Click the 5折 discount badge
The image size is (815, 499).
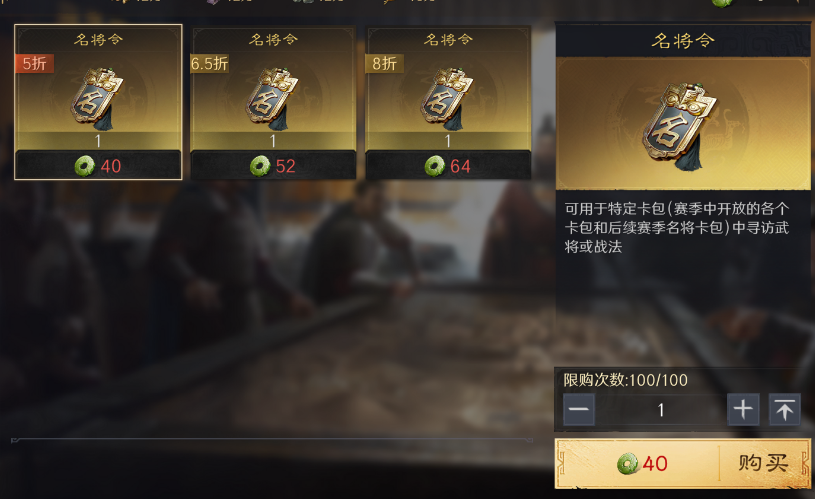[x=34, y=63]
